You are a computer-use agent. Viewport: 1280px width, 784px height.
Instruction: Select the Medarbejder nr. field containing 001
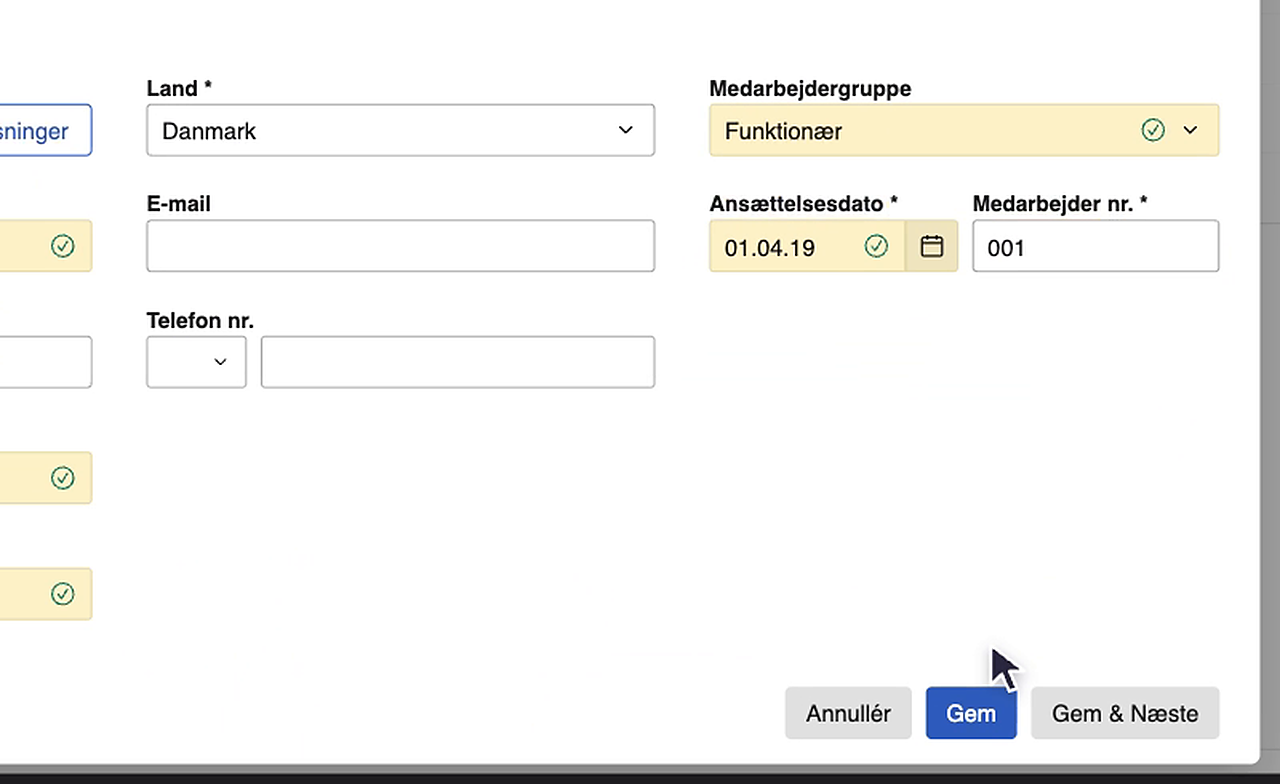[1095, 246]
